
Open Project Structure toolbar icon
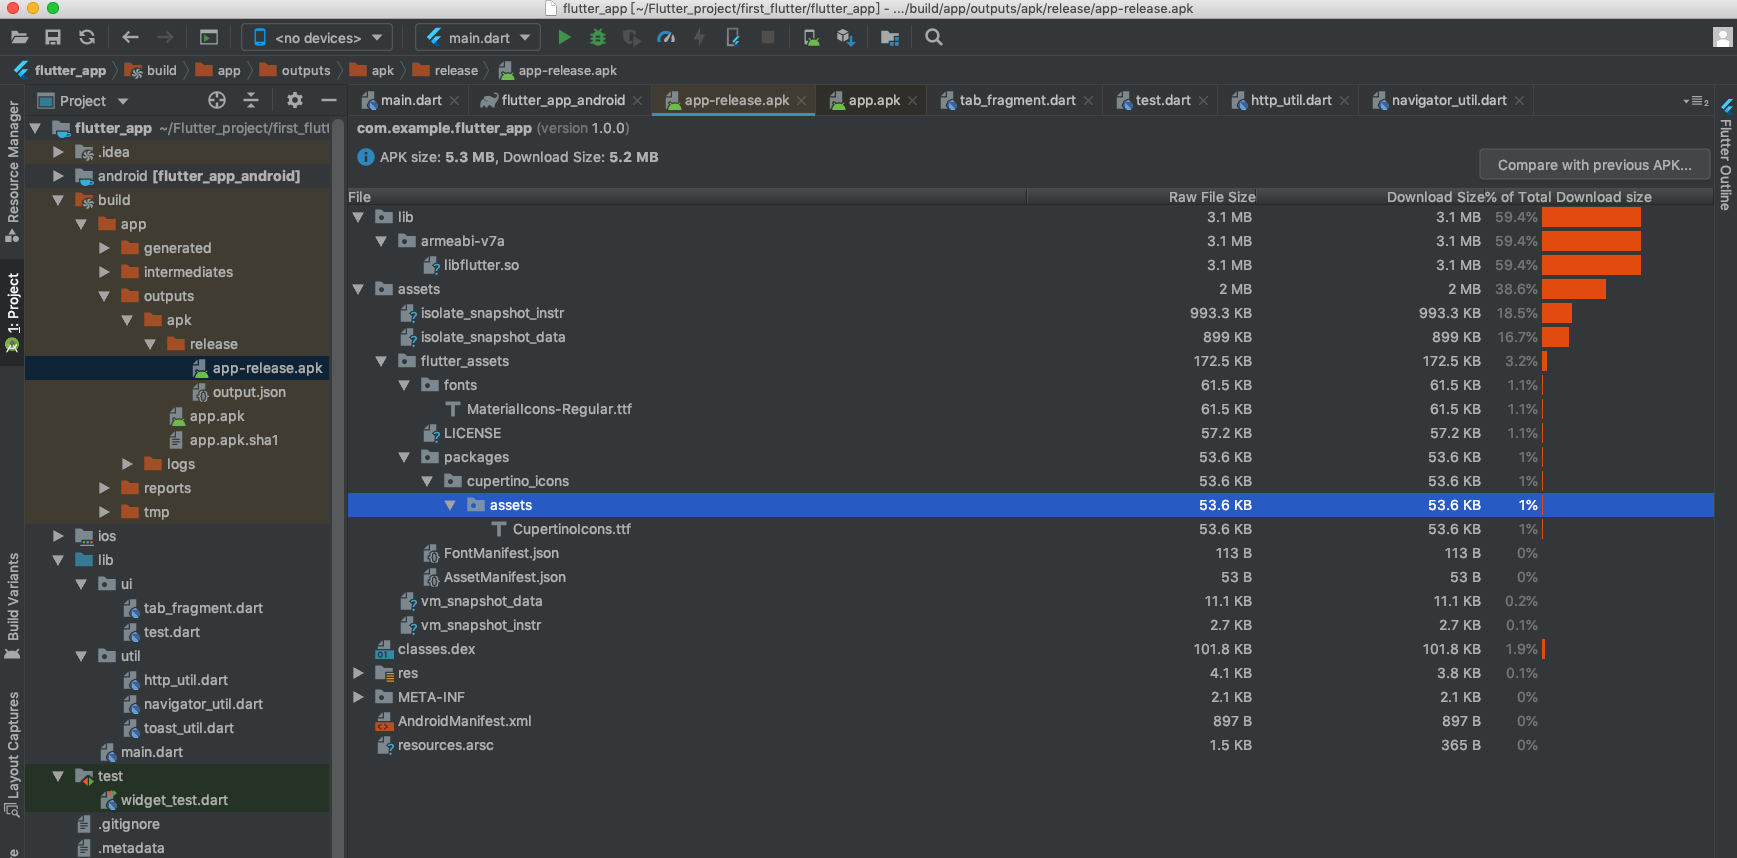tap(889, 38)
